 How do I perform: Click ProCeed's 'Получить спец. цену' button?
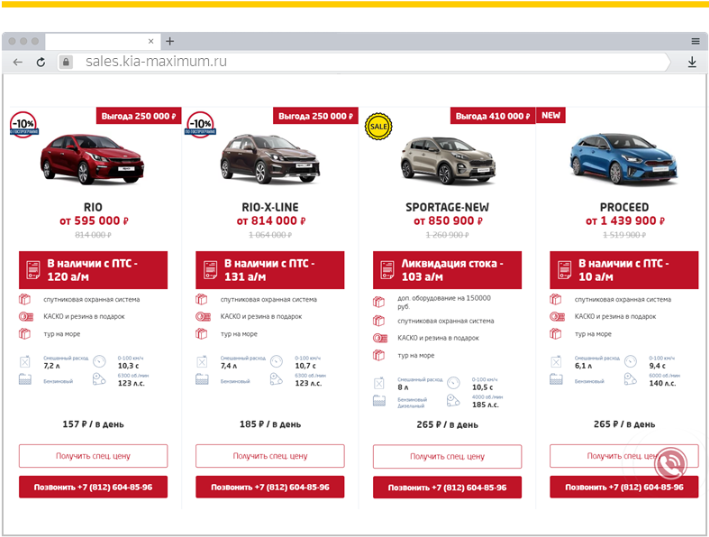point(624,456)
